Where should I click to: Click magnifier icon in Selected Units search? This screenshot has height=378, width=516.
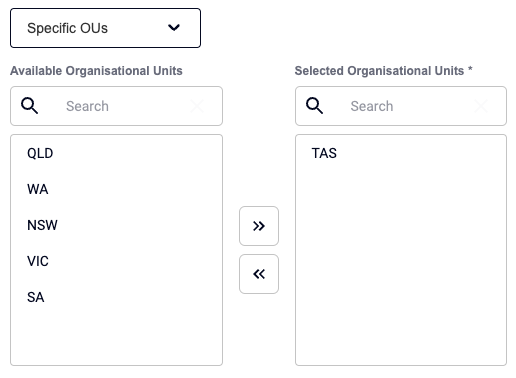click(x=314, y=106)
